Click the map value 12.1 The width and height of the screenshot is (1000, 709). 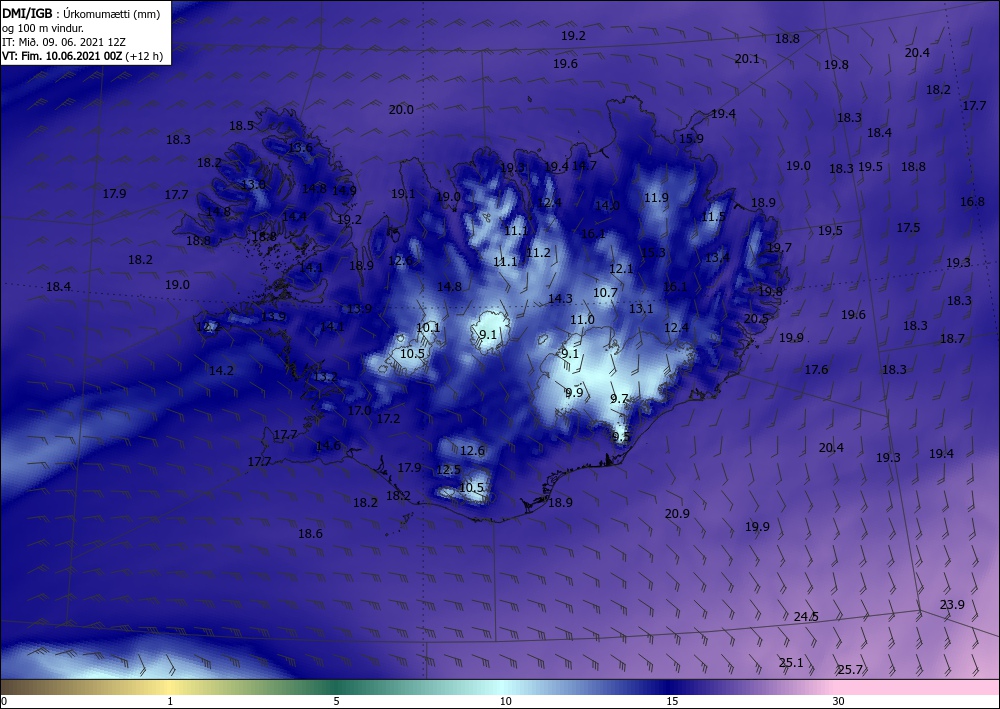[621, 269]
